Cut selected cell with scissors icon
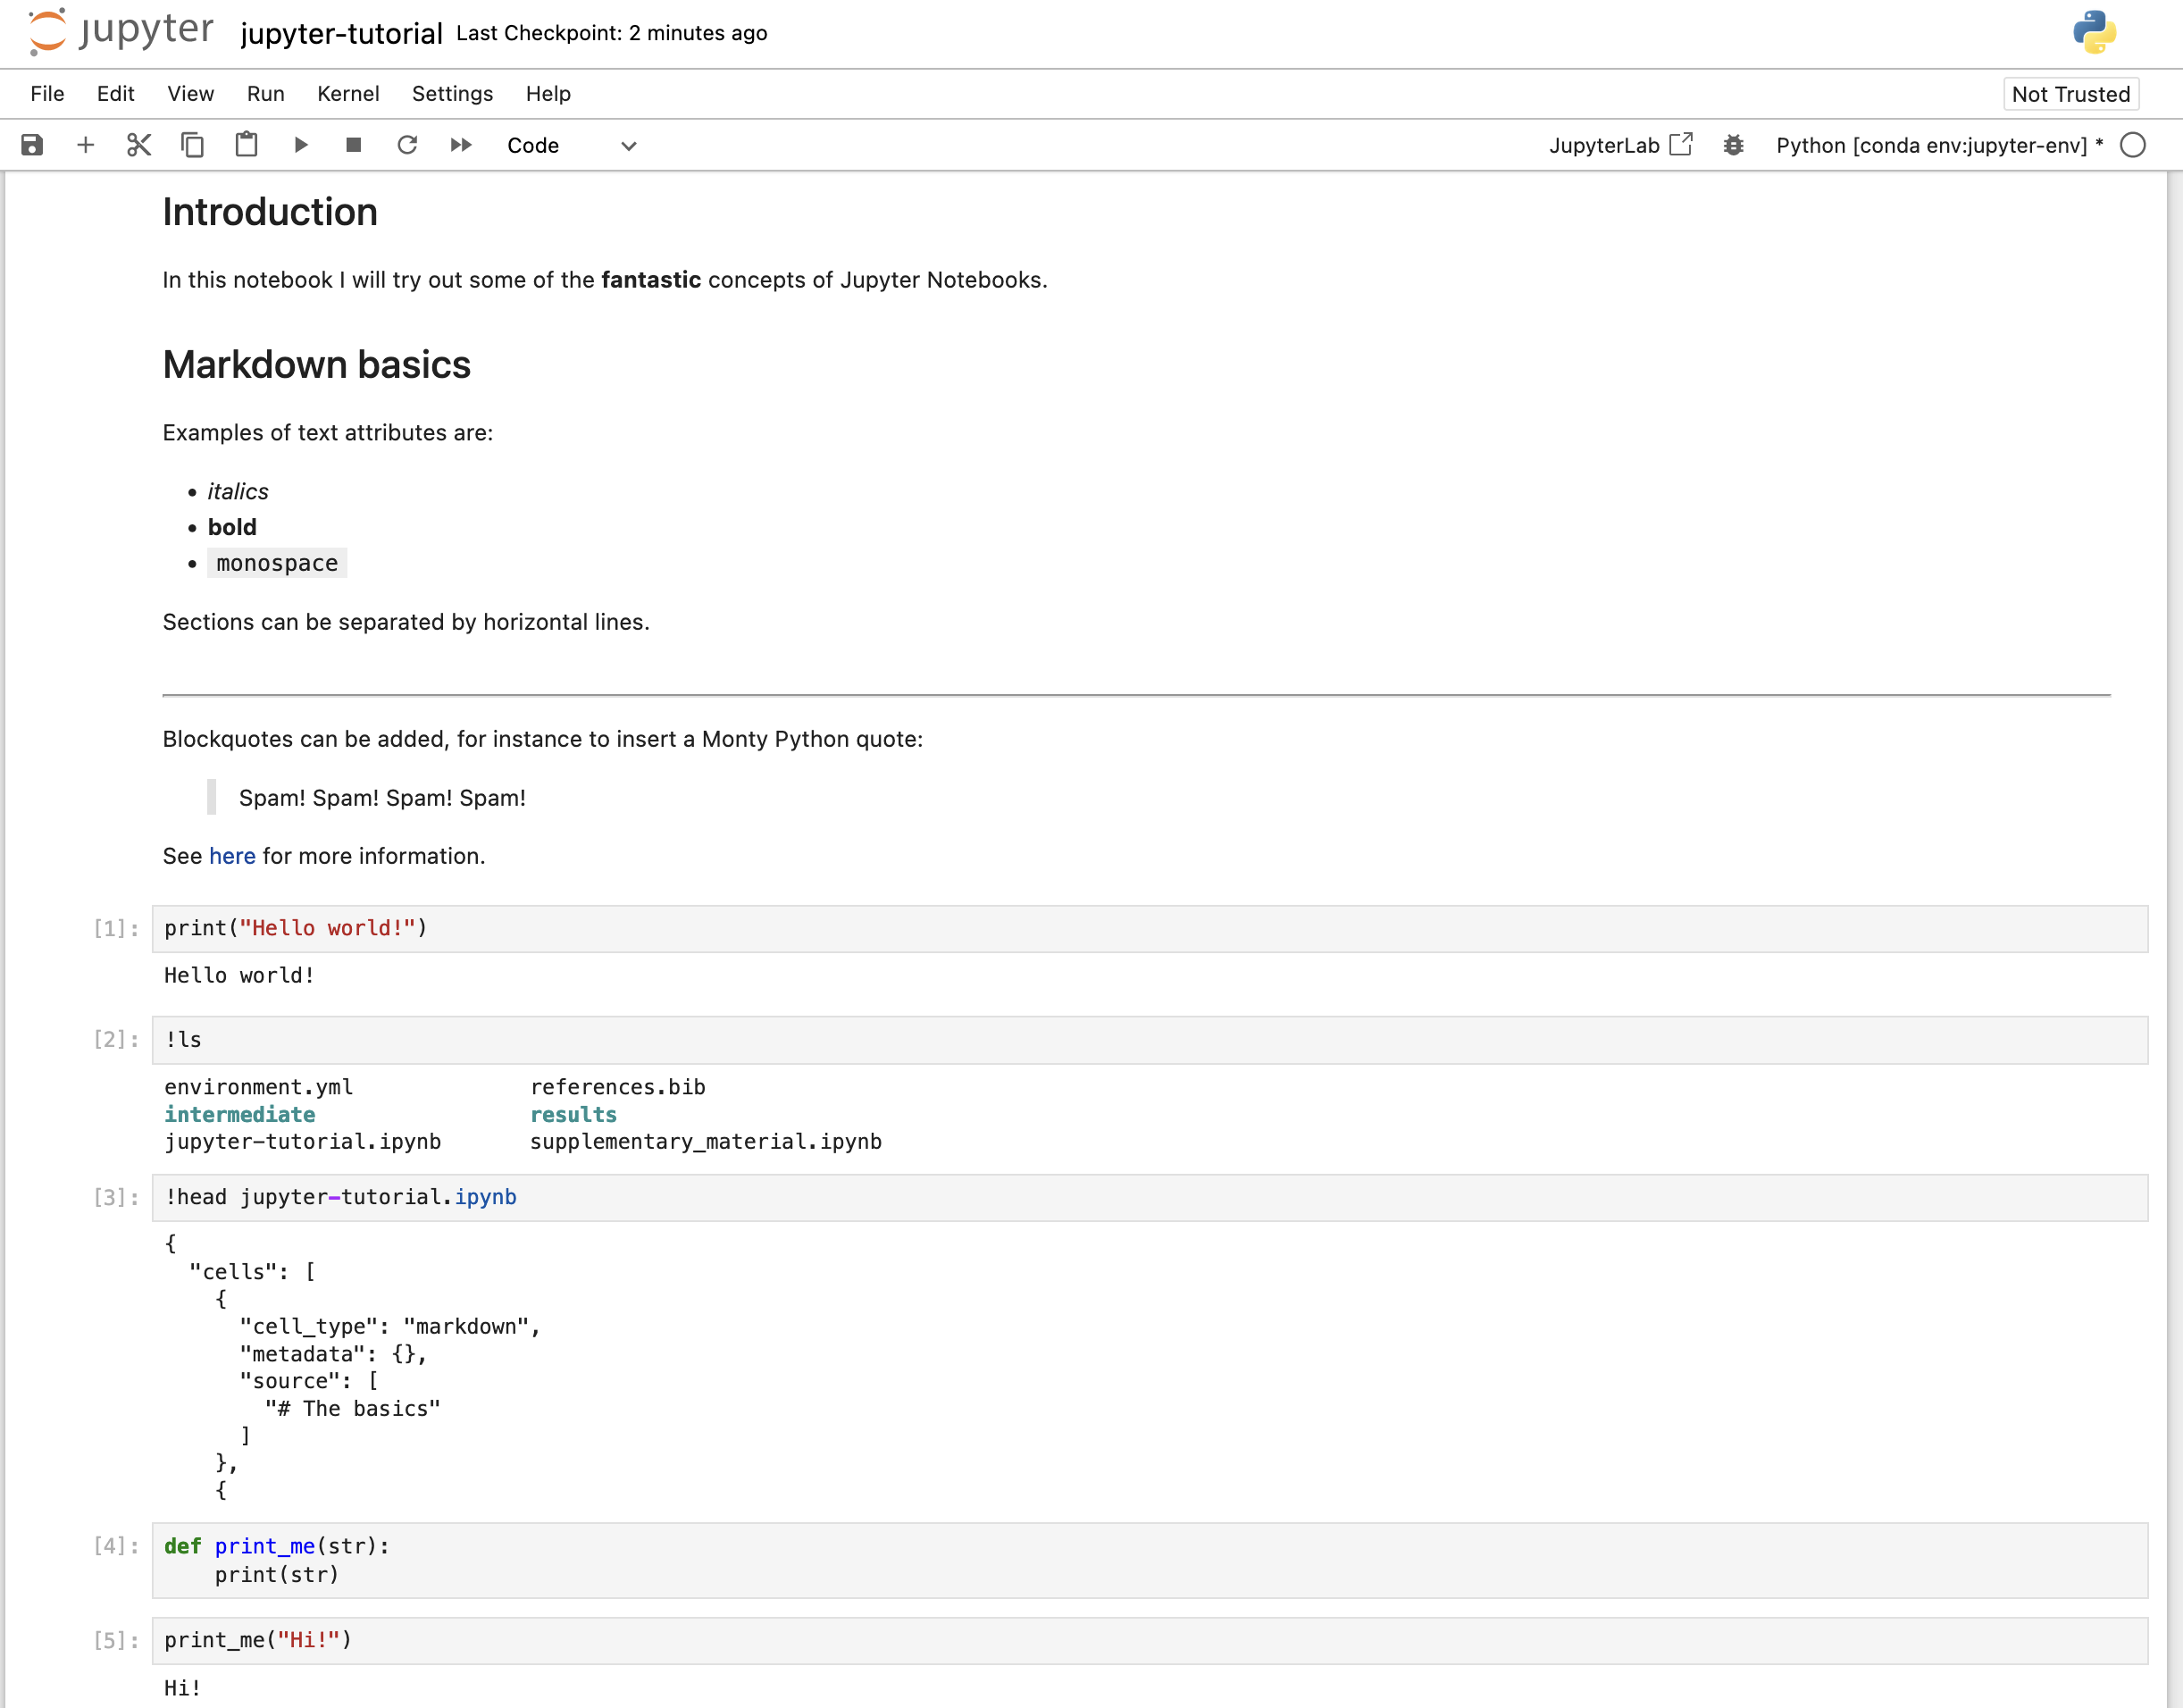This screenshot has width=2183, height=1708. tap(139, 145)
